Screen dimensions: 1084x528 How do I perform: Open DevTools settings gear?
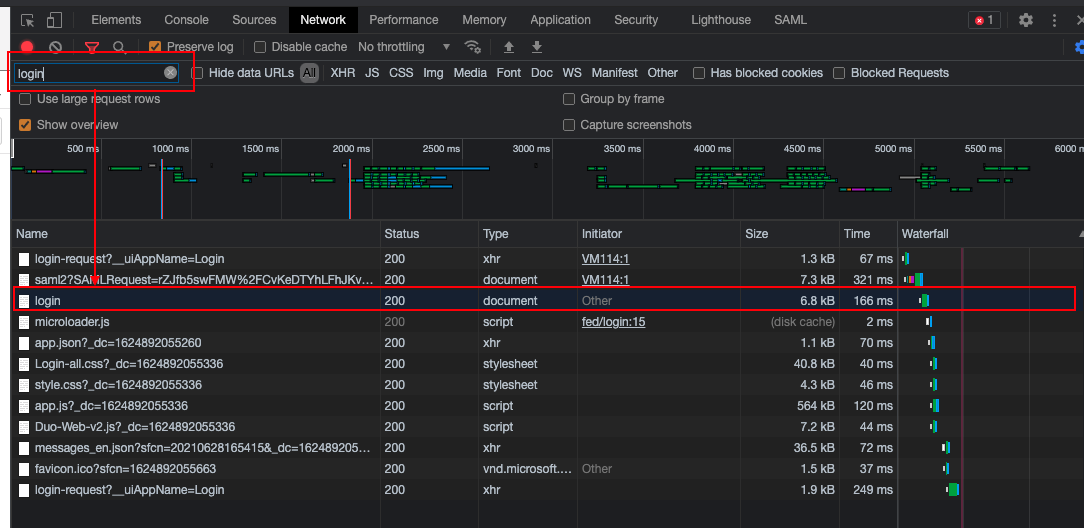pos(1026,20)
